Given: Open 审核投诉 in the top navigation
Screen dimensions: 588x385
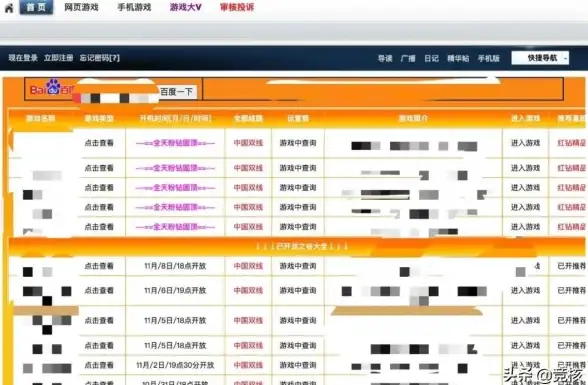Looking at the screenshot, I should coord(237,7).
